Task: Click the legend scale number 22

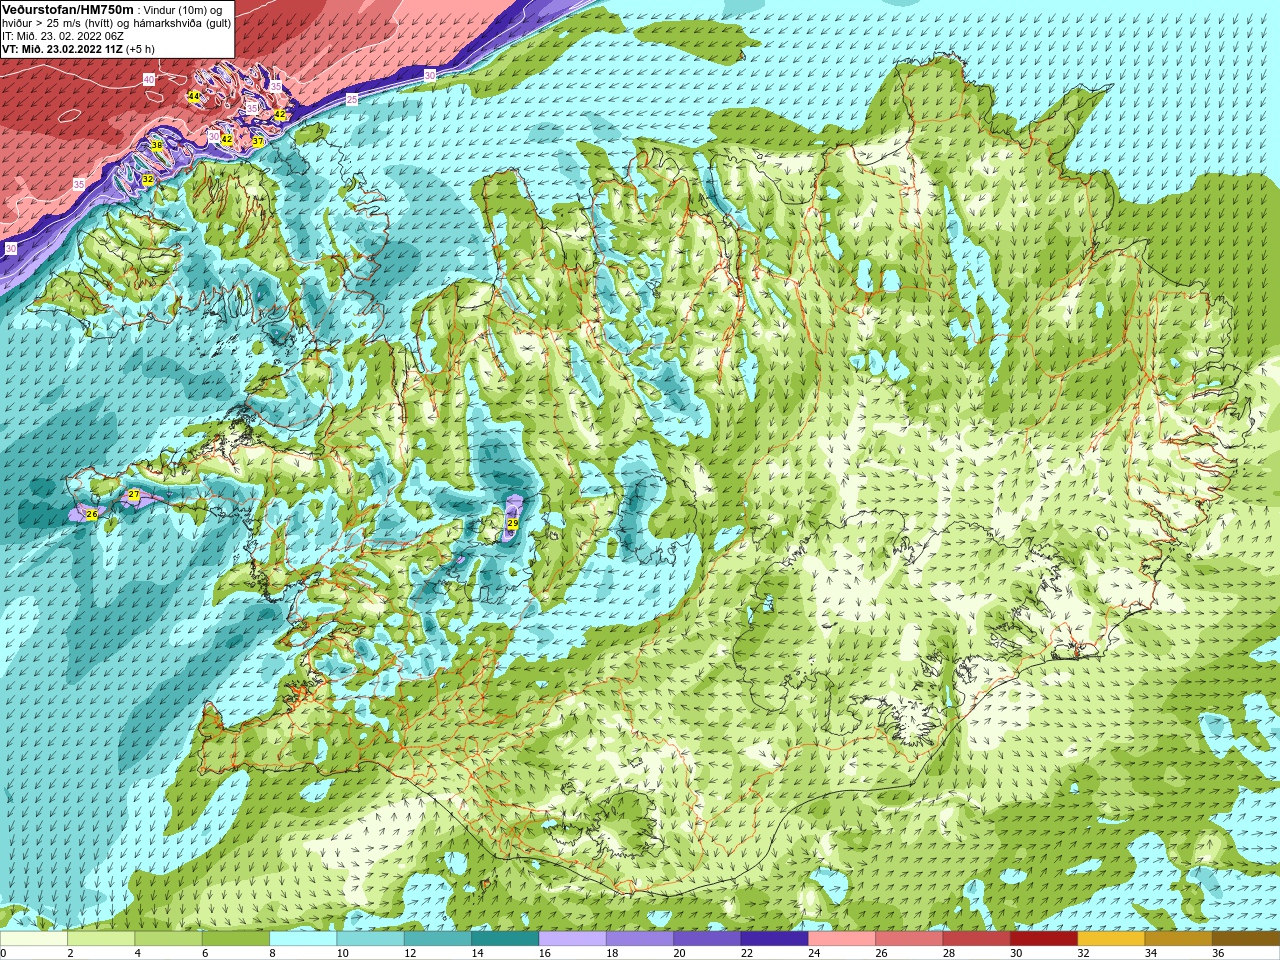Action: pos(746,953)
